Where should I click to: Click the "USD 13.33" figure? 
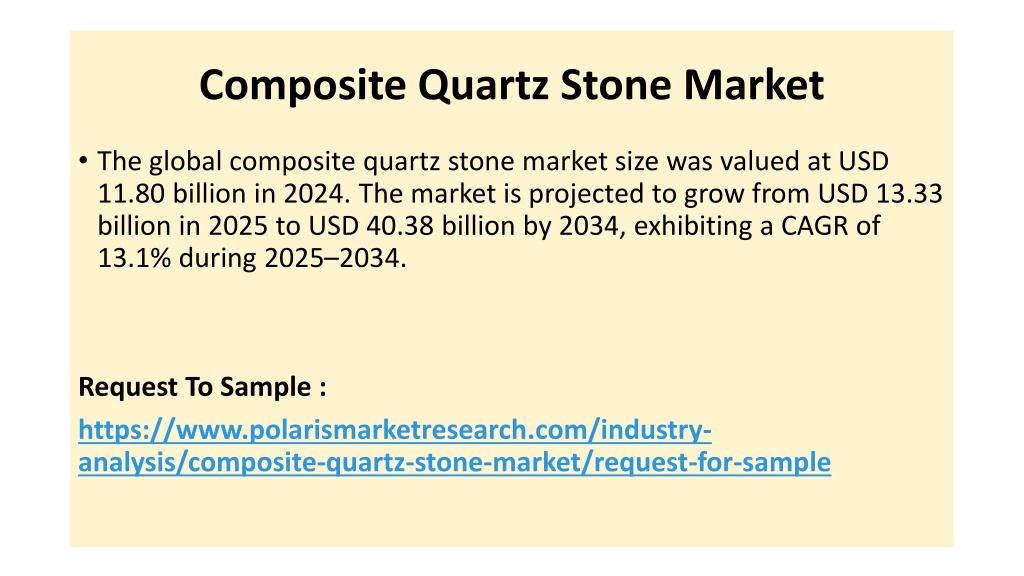880,193
